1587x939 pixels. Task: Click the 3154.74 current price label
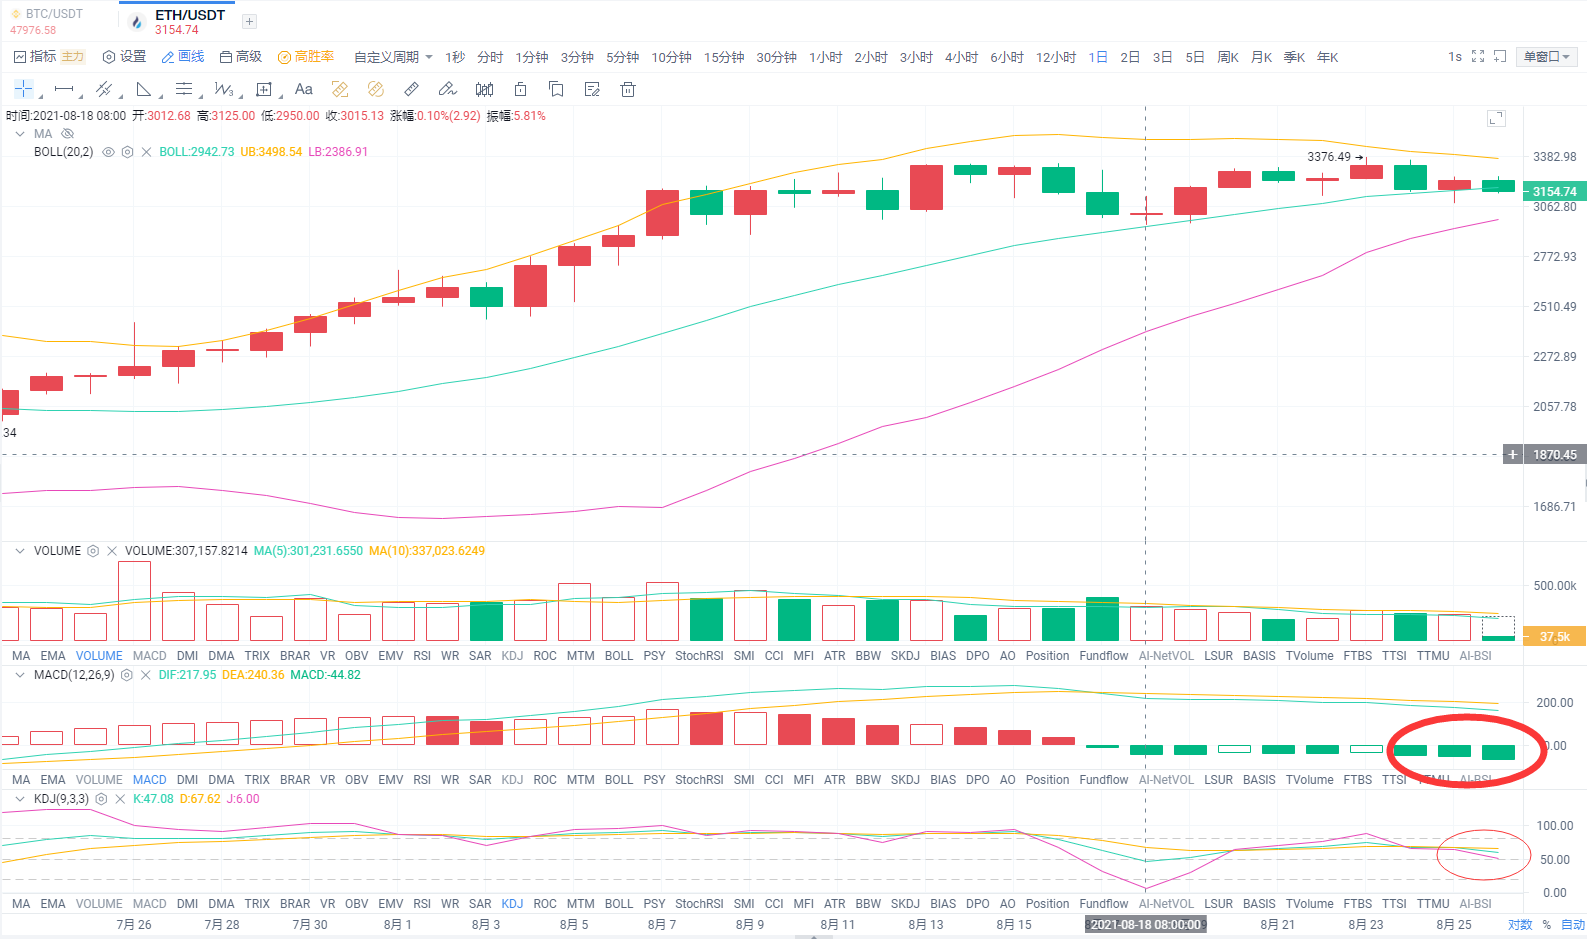(x=1554, y=191)
